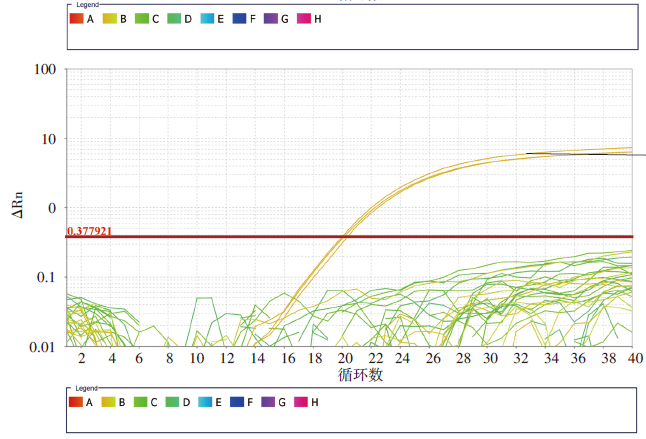
Task: Click the green C swatch in upper legend
Action: (142, 19)
